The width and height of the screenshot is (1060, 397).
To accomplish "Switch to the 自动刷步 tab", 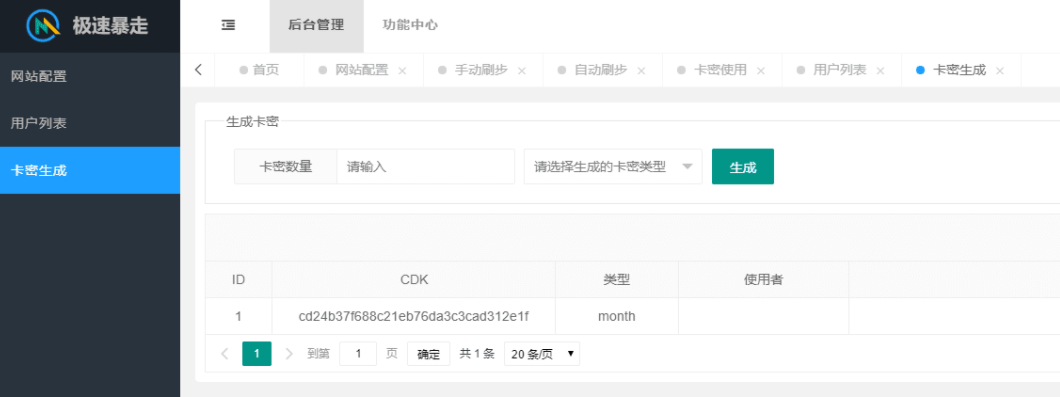I will tap(601, 70).
